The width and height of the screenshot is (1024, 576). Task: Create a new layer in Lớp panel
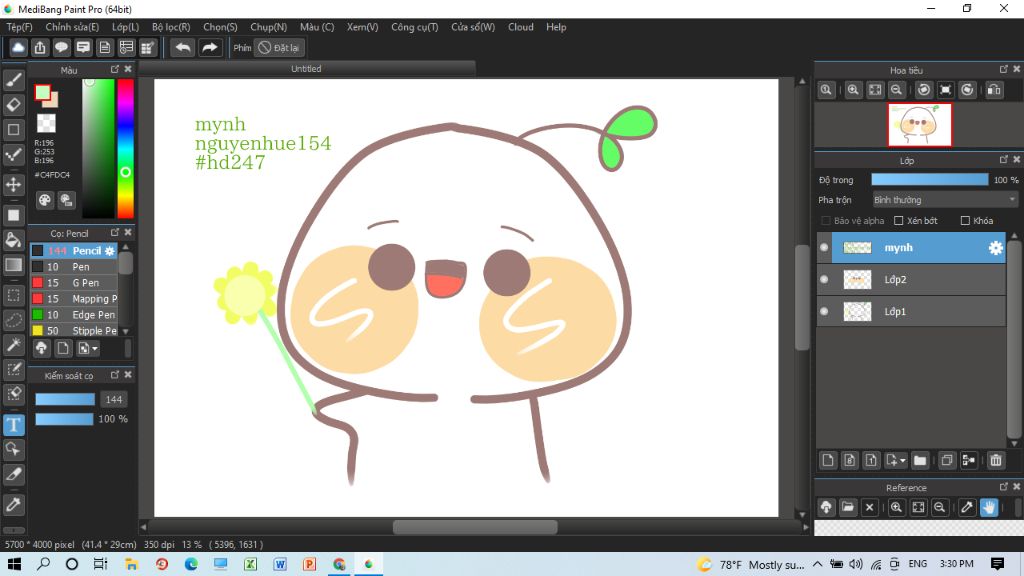pos(828,460)
